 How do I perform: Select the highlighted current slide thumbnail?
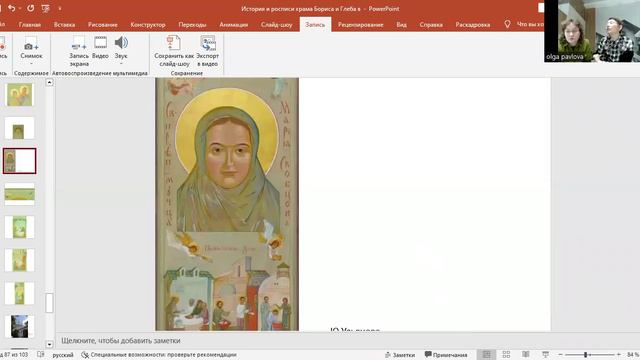coord(20,161)
